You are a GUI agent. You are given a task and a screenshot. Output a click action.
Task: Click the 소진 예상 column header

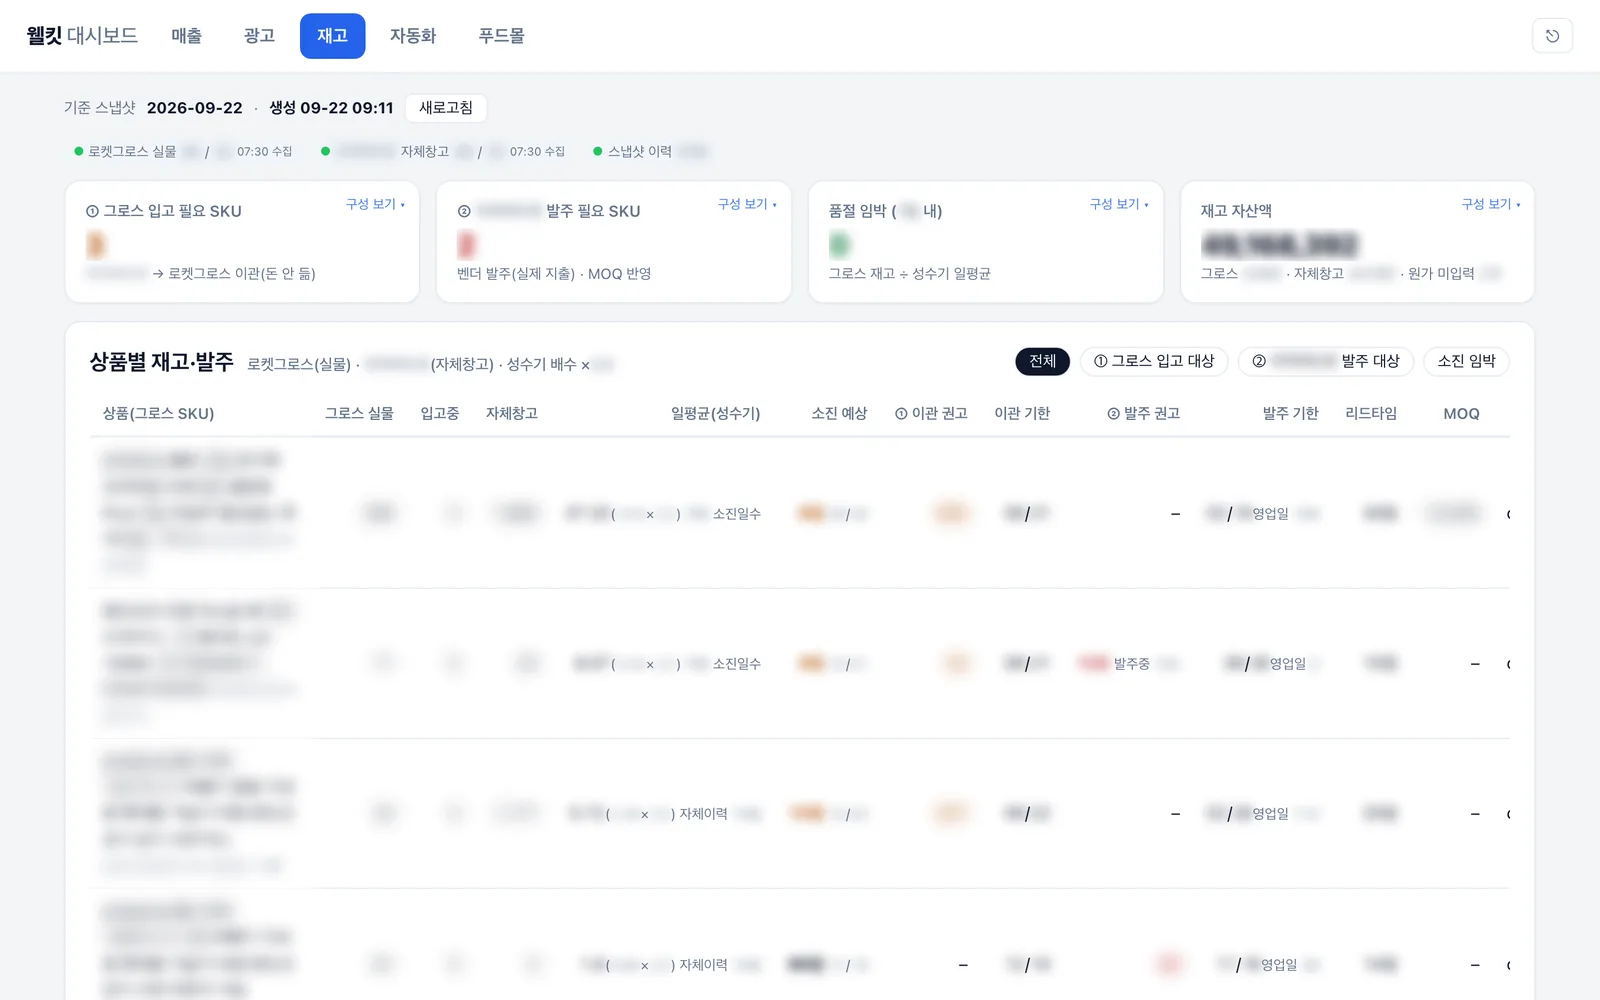click(x=839, y=414)
